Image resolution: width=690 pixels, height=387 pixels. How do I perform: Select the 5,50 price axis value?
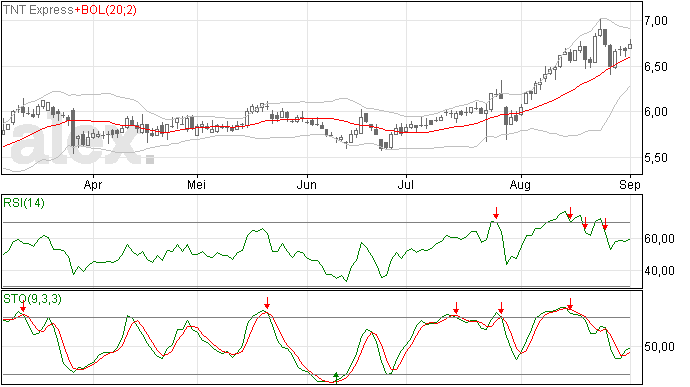click(x=656, y=158)
